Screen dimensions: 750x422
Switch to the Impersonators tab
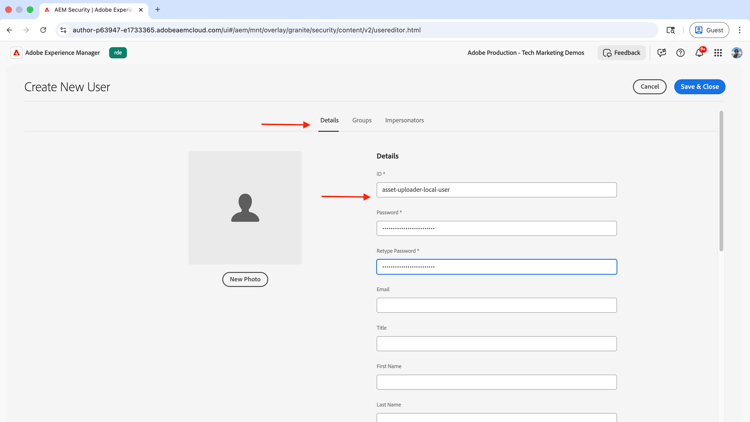tap(404, 120)
